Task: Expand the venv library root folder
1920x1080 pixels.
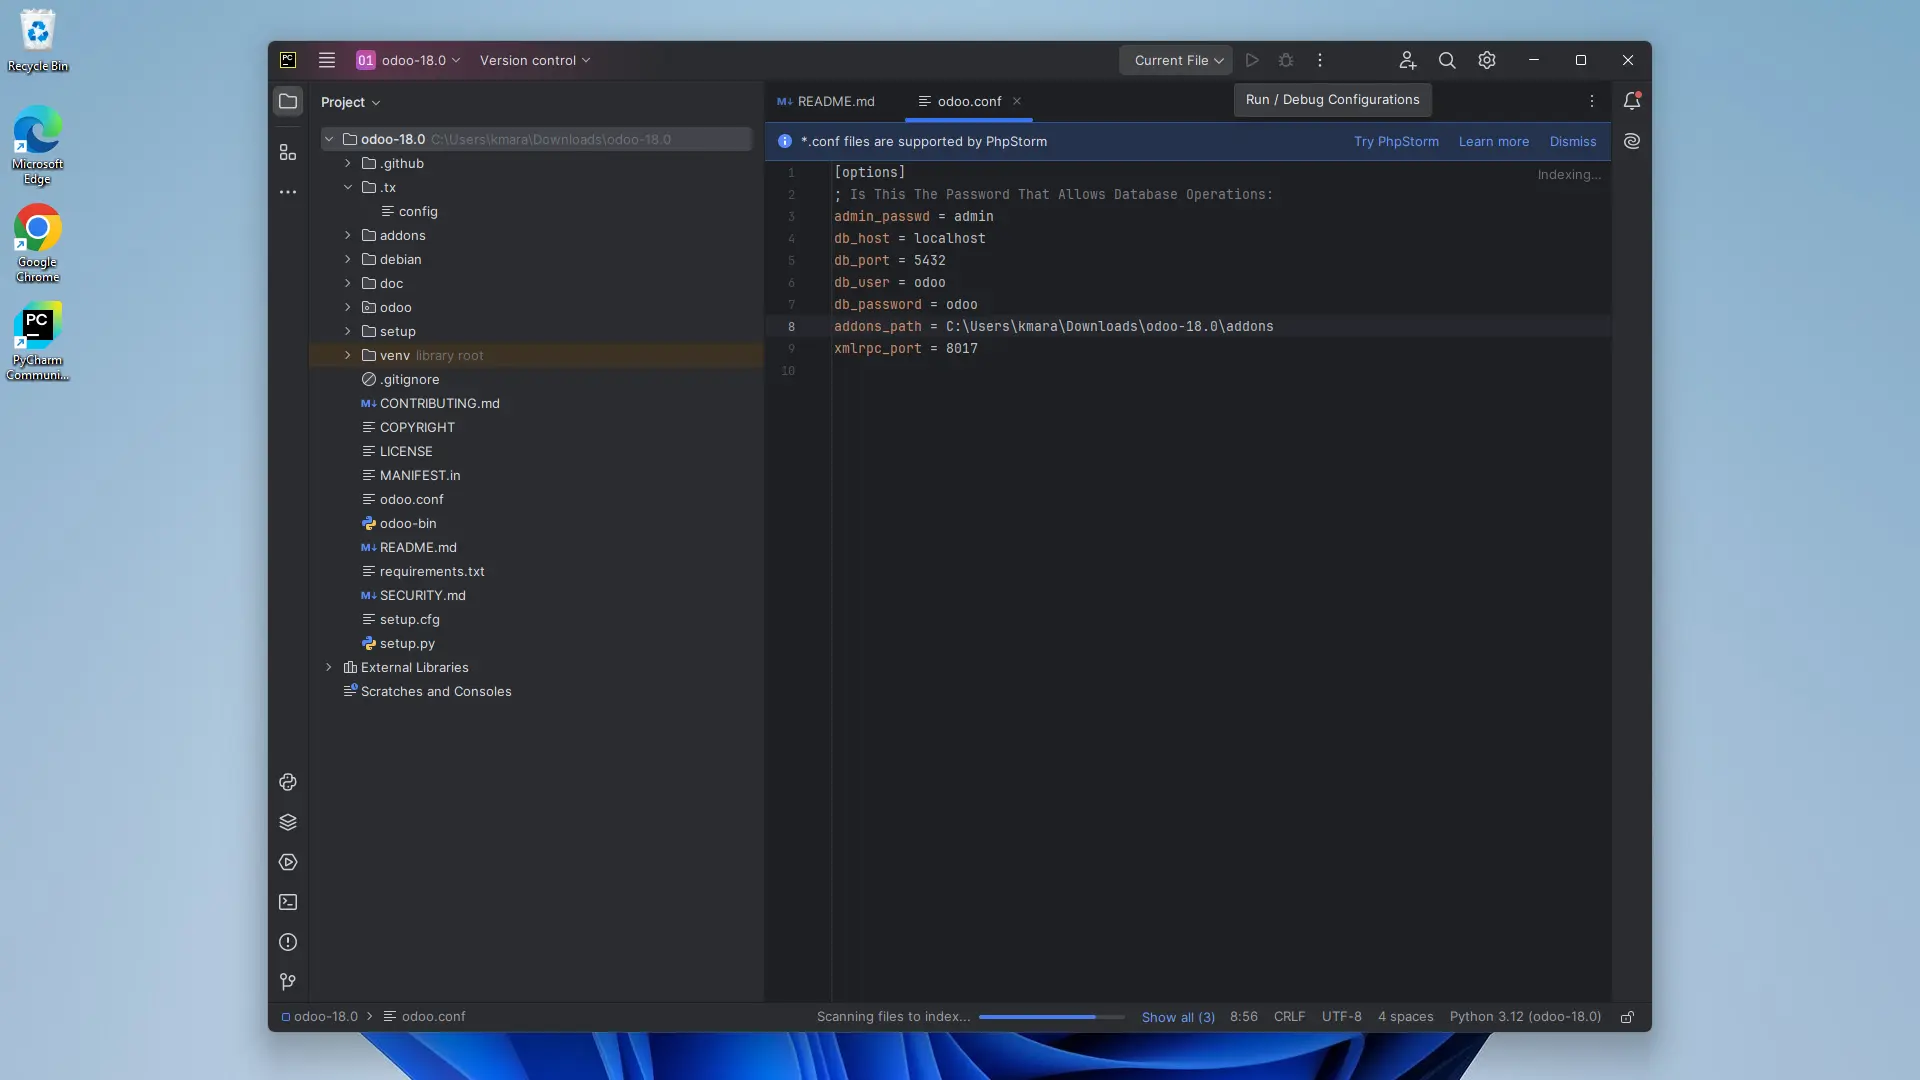Action: click(x=348, y=355)
